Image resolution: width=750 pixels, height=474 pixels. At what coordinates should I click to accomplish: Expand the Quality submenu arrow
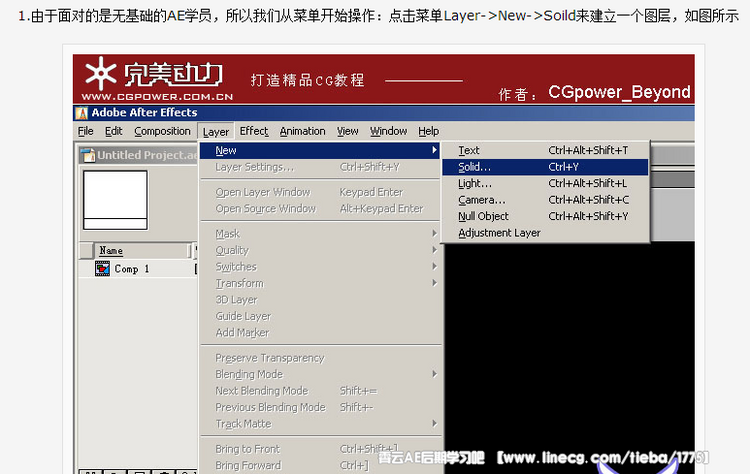tap(434, 250)
